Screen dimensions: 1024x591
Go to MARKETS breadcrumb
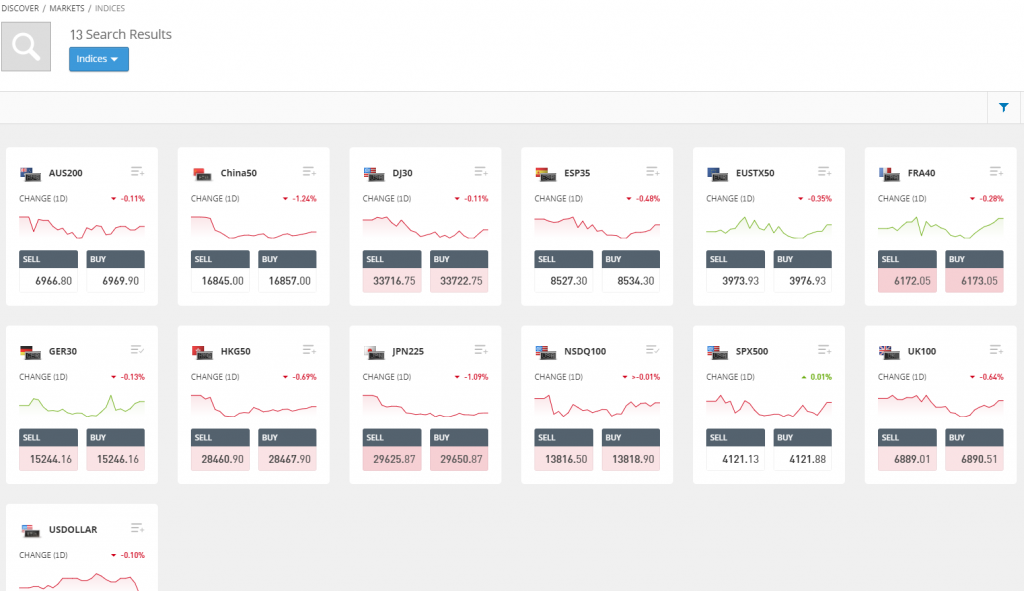[67, 8]
